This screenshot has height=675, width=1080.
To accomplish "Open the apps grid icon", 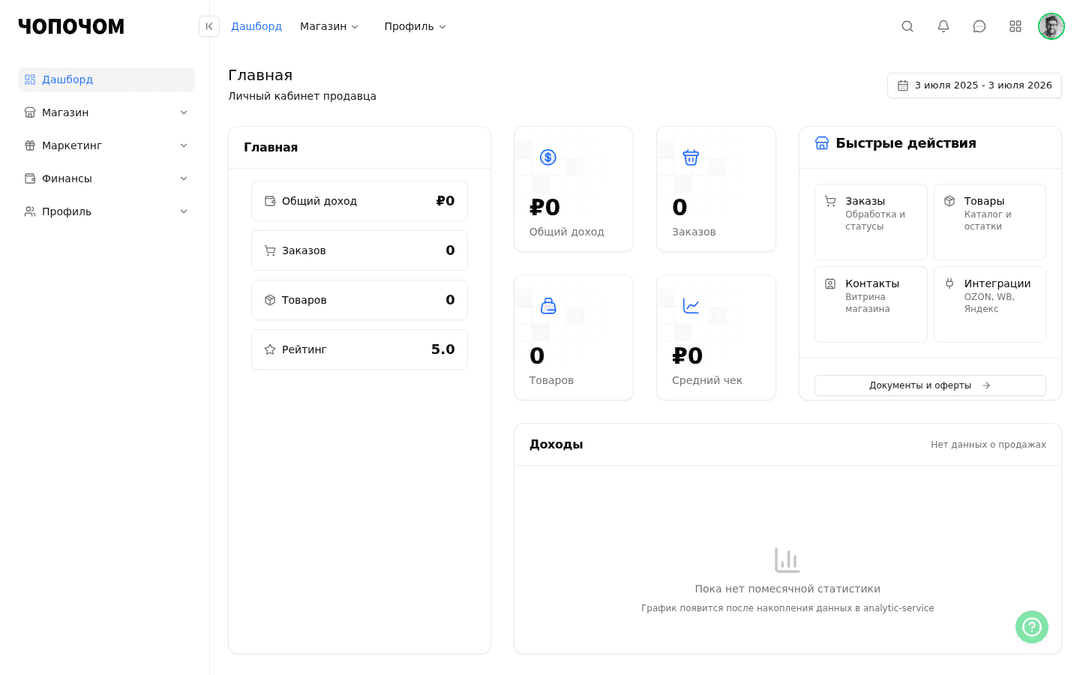I will tap(1015, 26).
